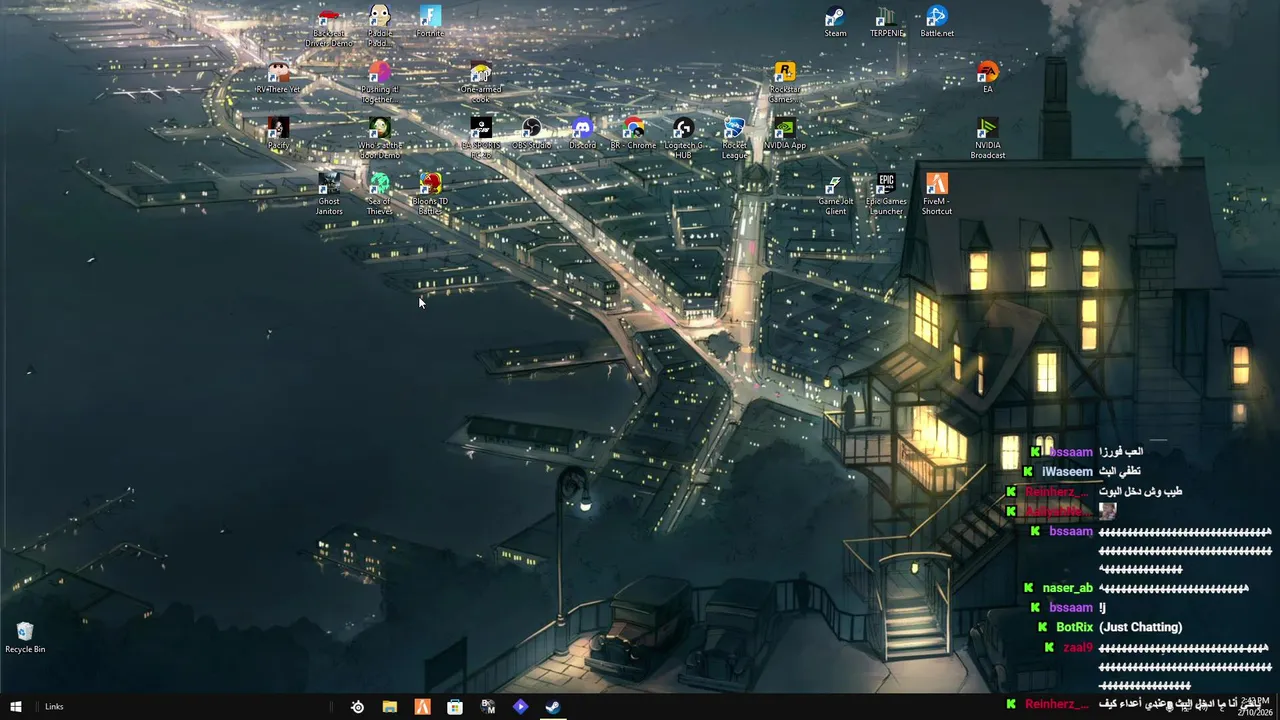
Task: Click the Links toolbar label in taskbar
Action: coord(54,707)
